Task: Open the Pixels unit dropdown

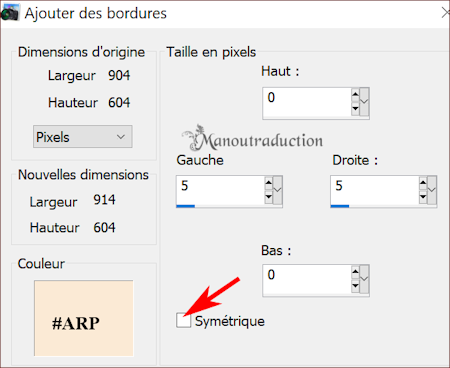Action: tap(83, 137)
